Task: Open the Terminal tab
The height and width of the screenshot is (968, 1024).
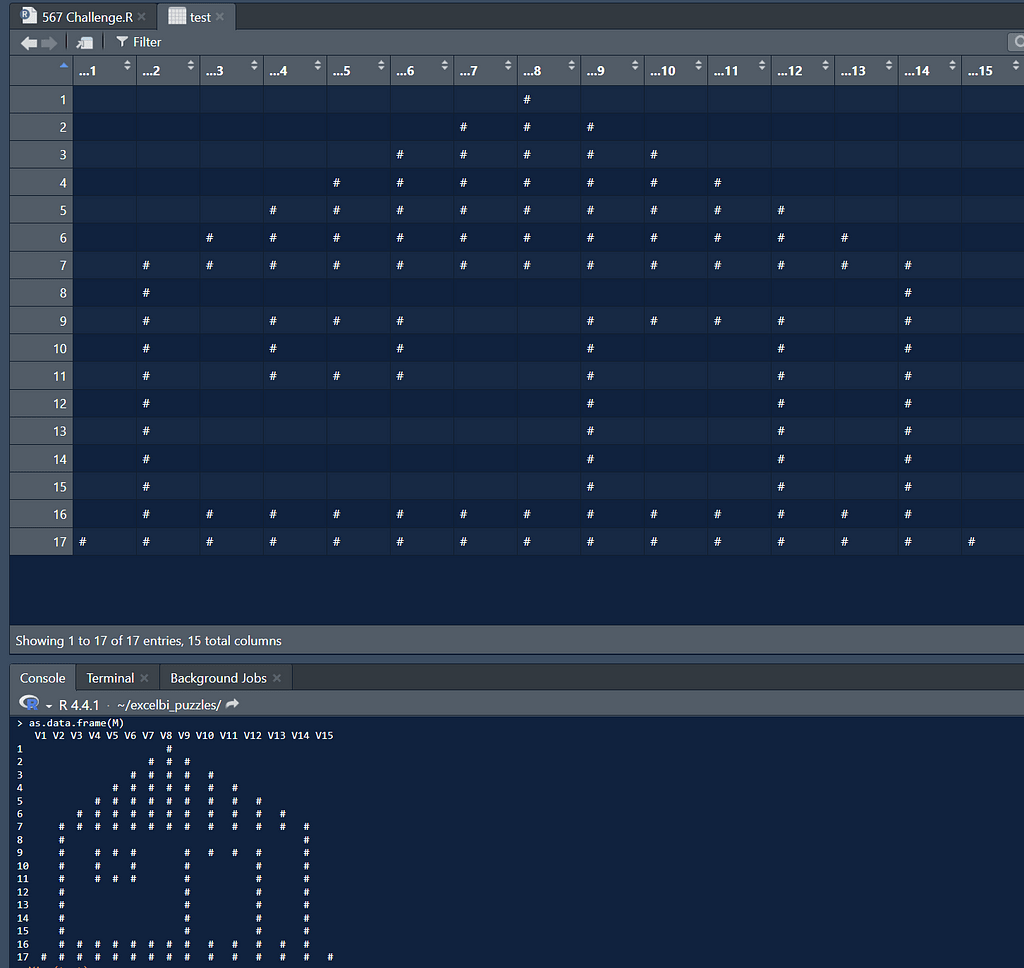Action: pos(109,678)
